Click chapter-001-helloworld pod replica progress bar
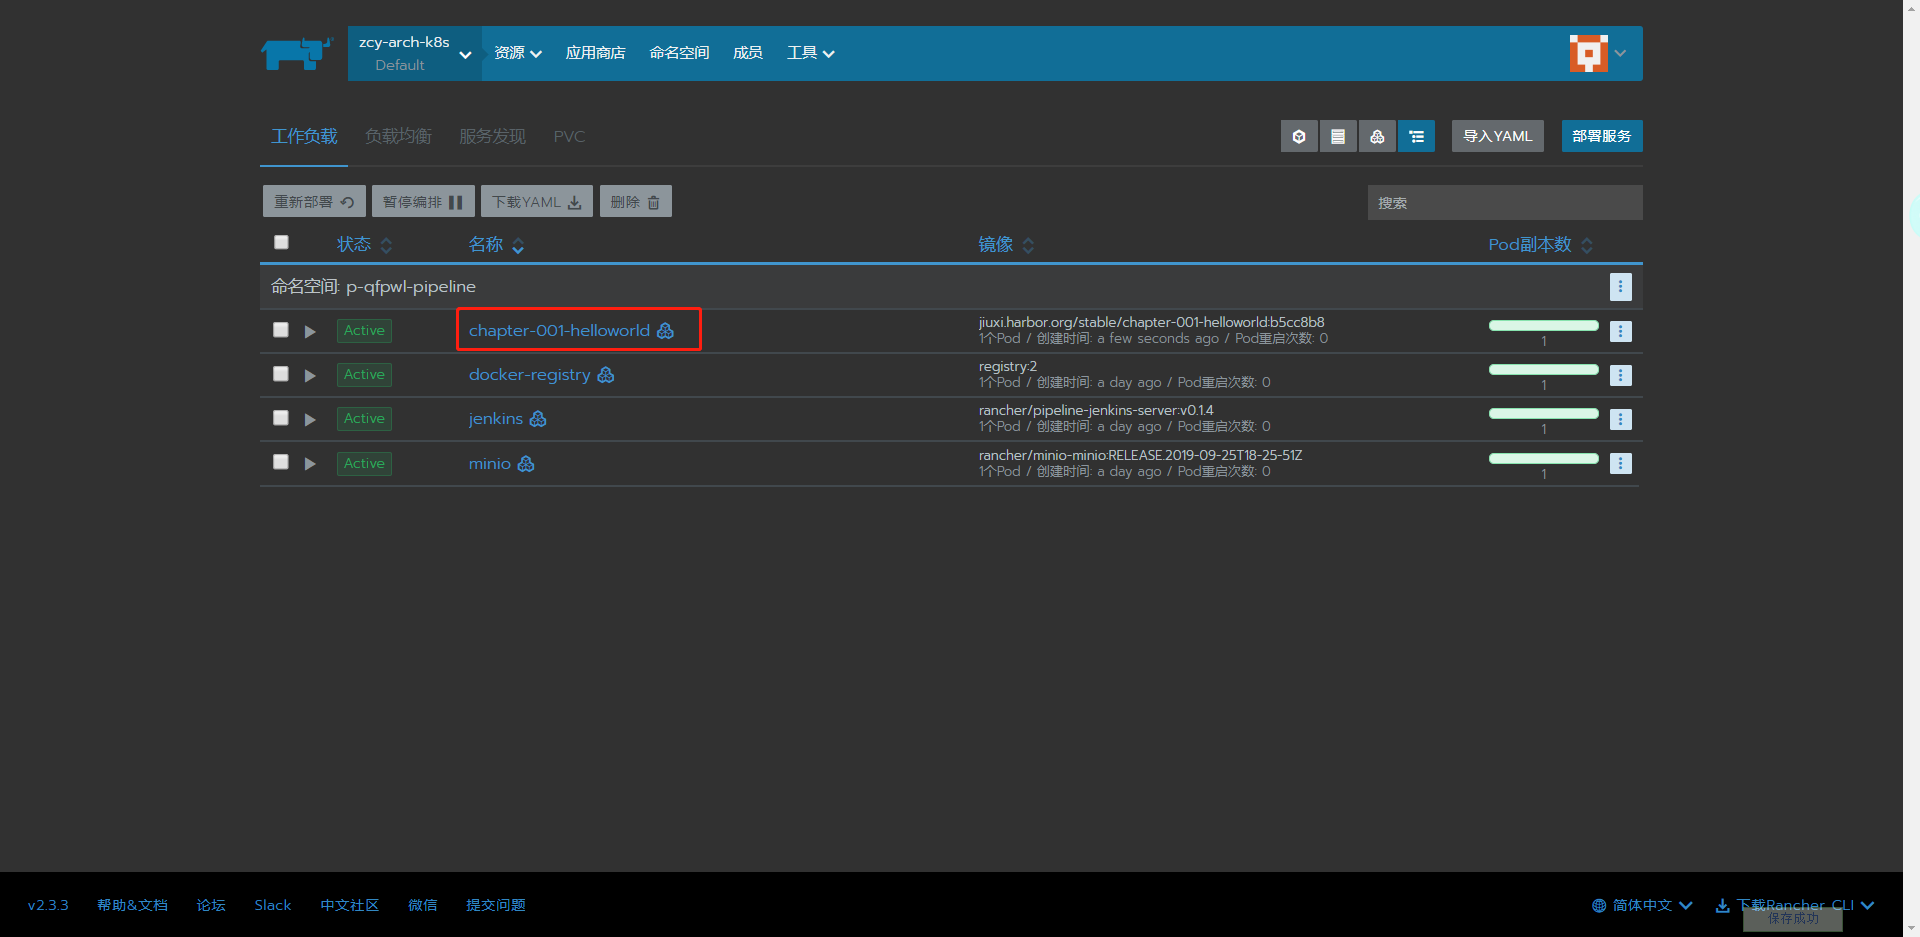This screenshot has height=937, width=1920. tap(1544, 325)
